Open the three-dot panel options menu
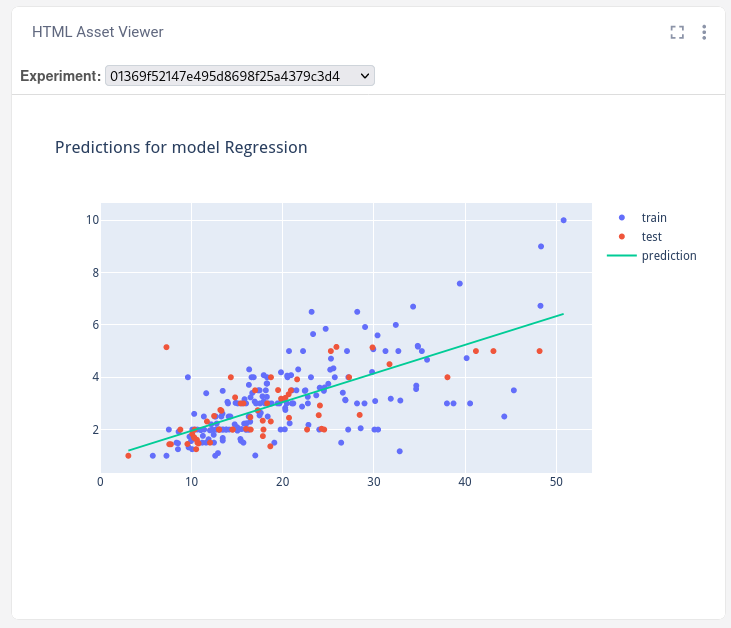Image resolution: width=731 pixels, height=628 pixels. point(704,32)
